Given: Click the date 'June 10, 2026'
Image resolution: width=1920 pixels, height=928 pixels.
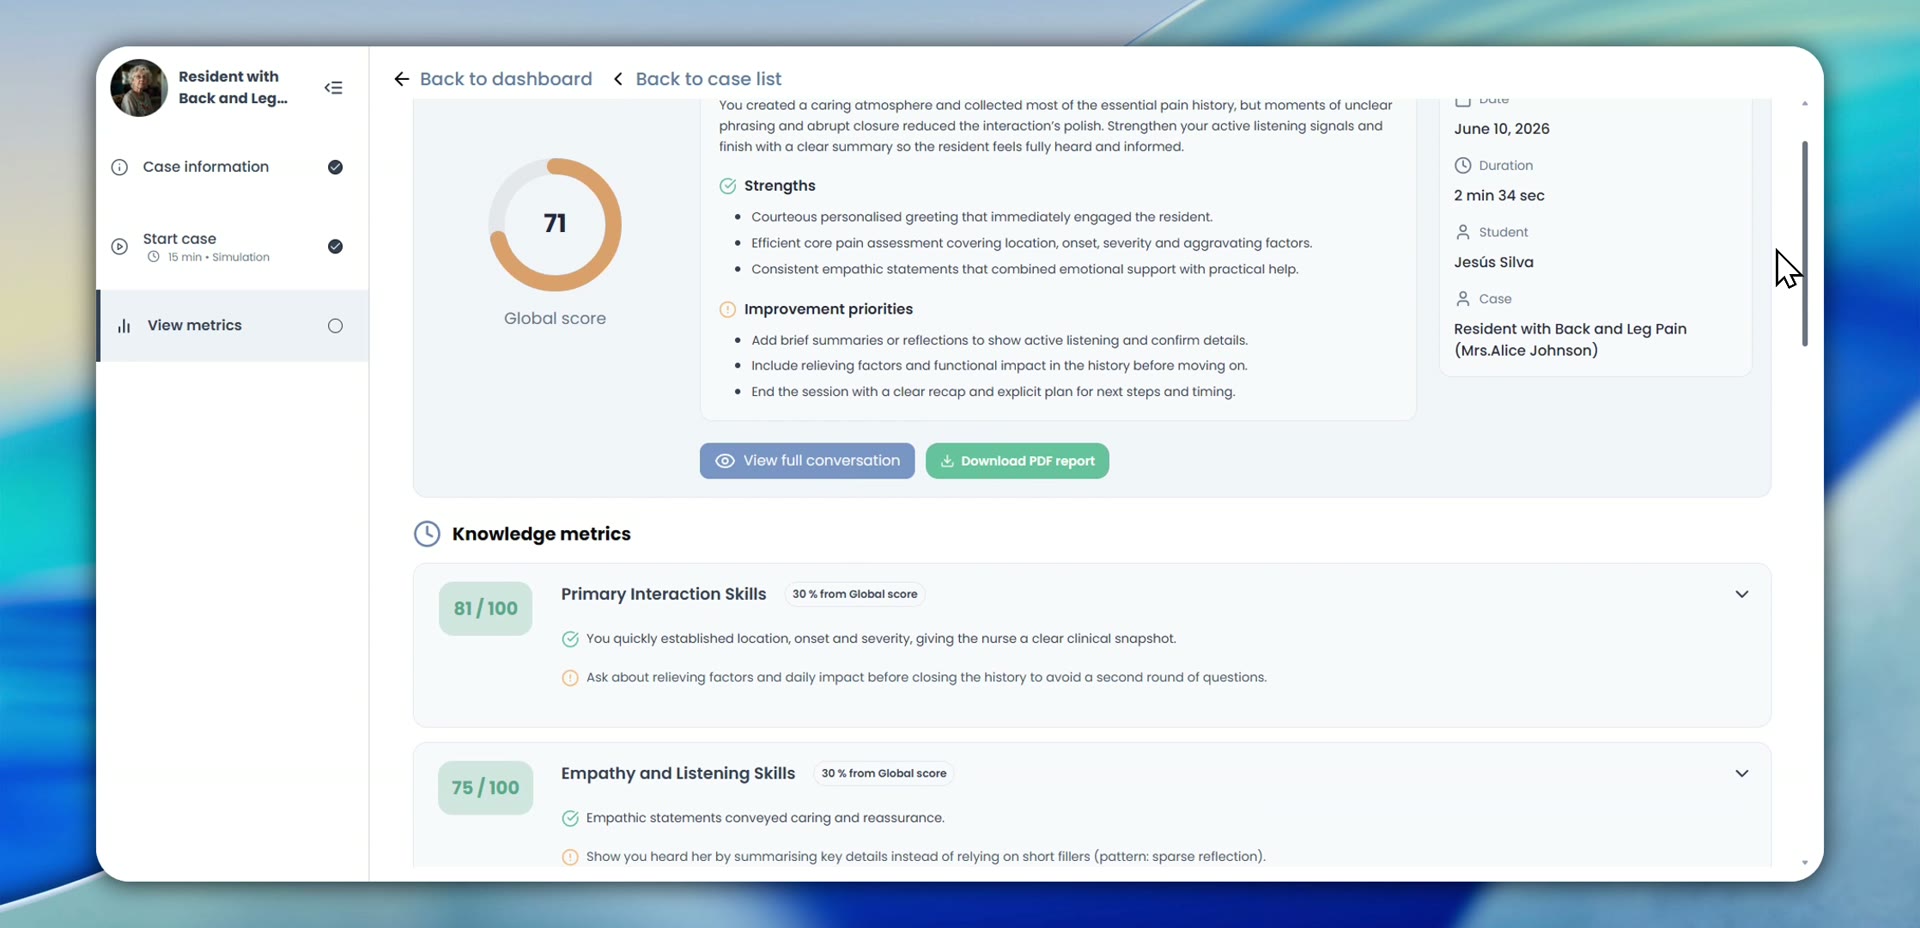Looking at the screenshot, I should 1501,129.
